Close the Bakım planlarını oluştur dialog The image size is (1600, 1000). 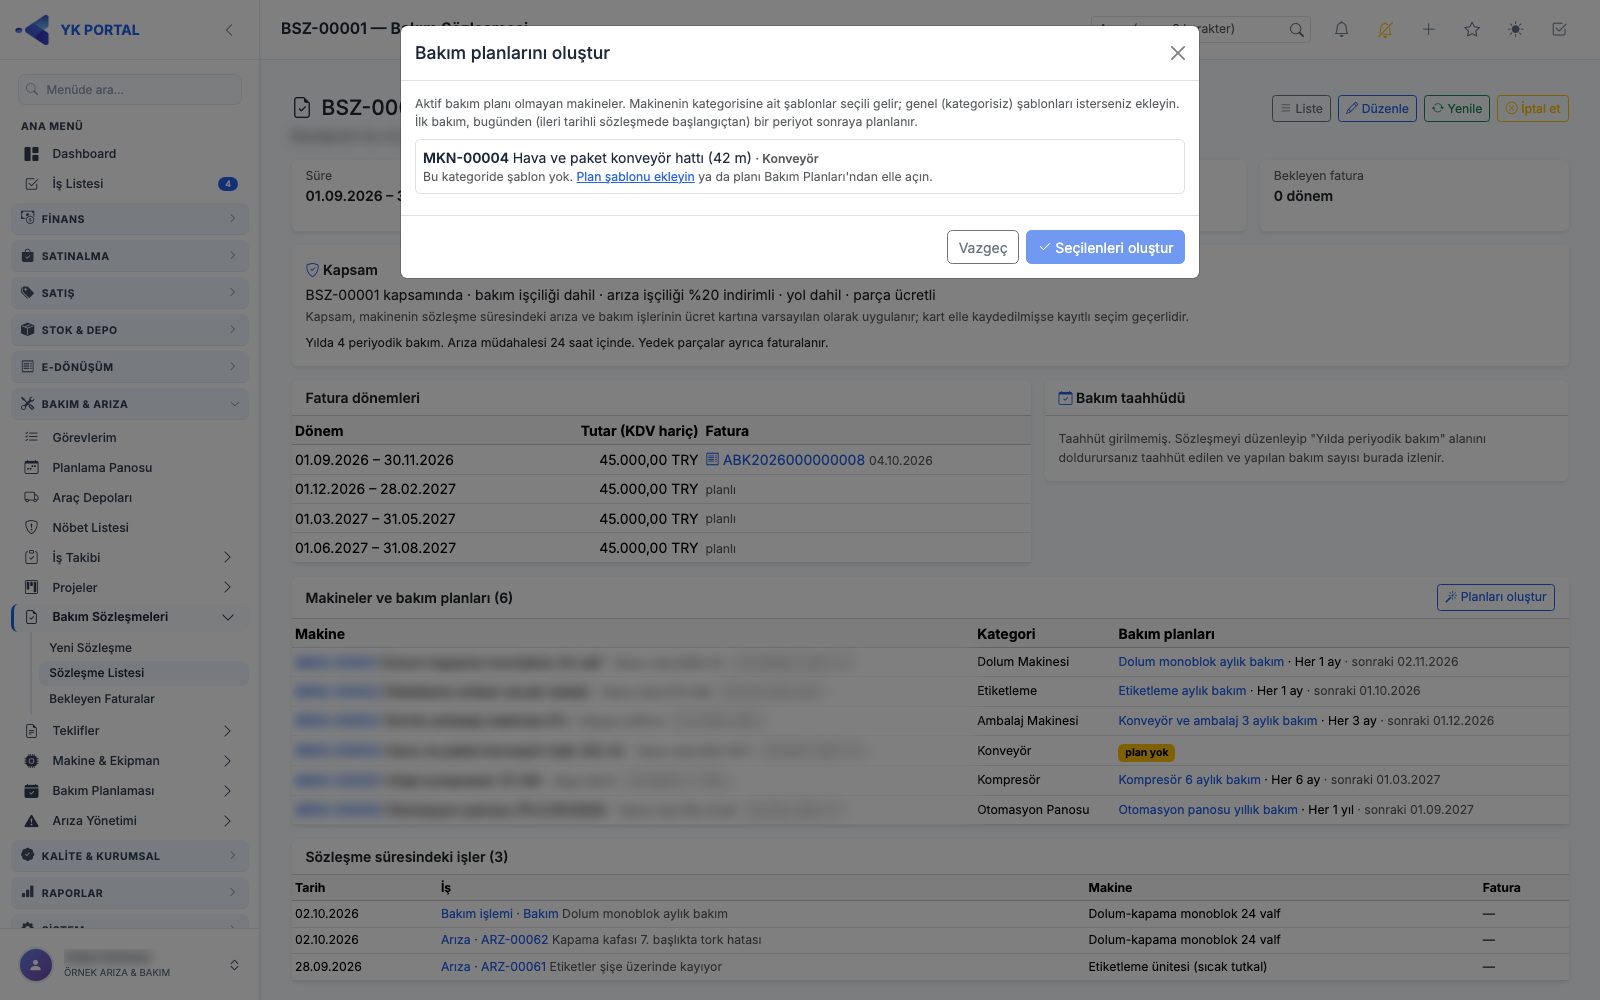pyautogui.click(x=1177, y=53)
